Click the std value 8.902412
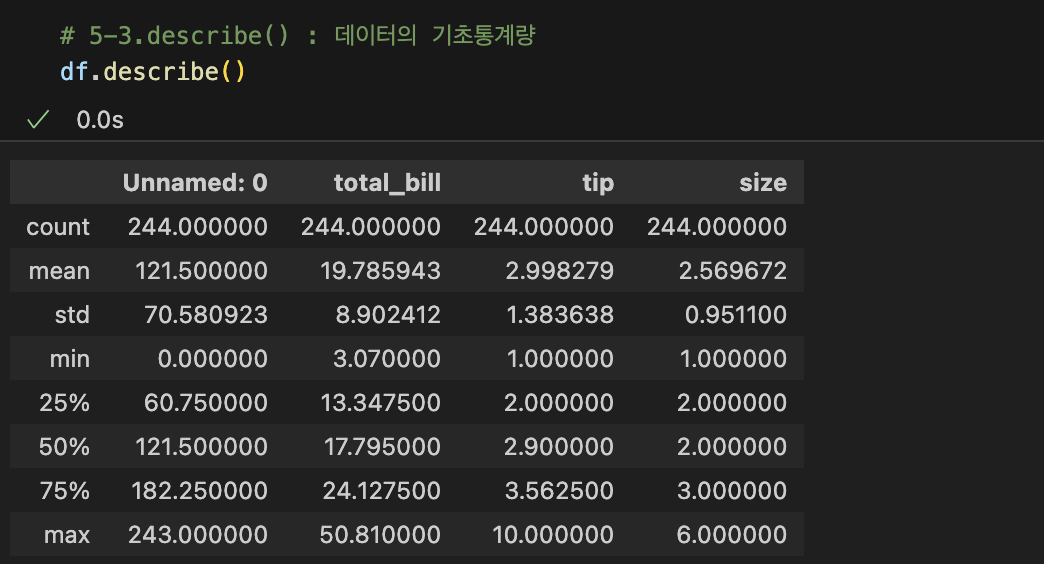Screen dimensions: 1044x564 (x=388, y=315)
